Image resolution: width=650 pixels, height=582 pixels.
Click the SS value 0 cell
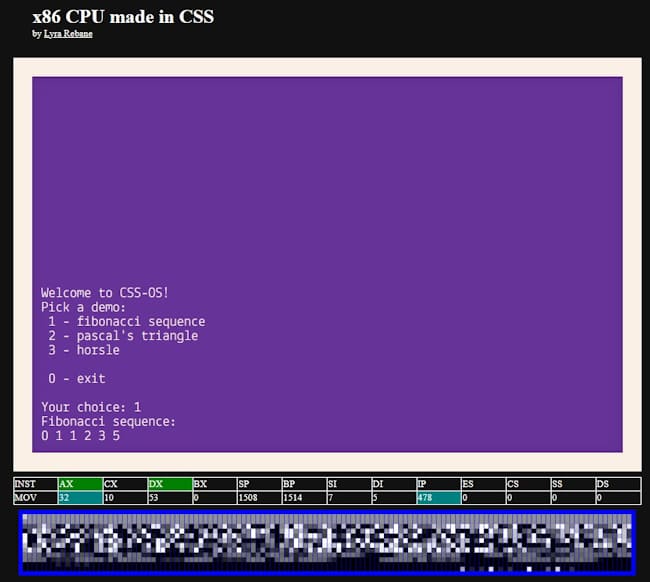click(x=573, y=497)
